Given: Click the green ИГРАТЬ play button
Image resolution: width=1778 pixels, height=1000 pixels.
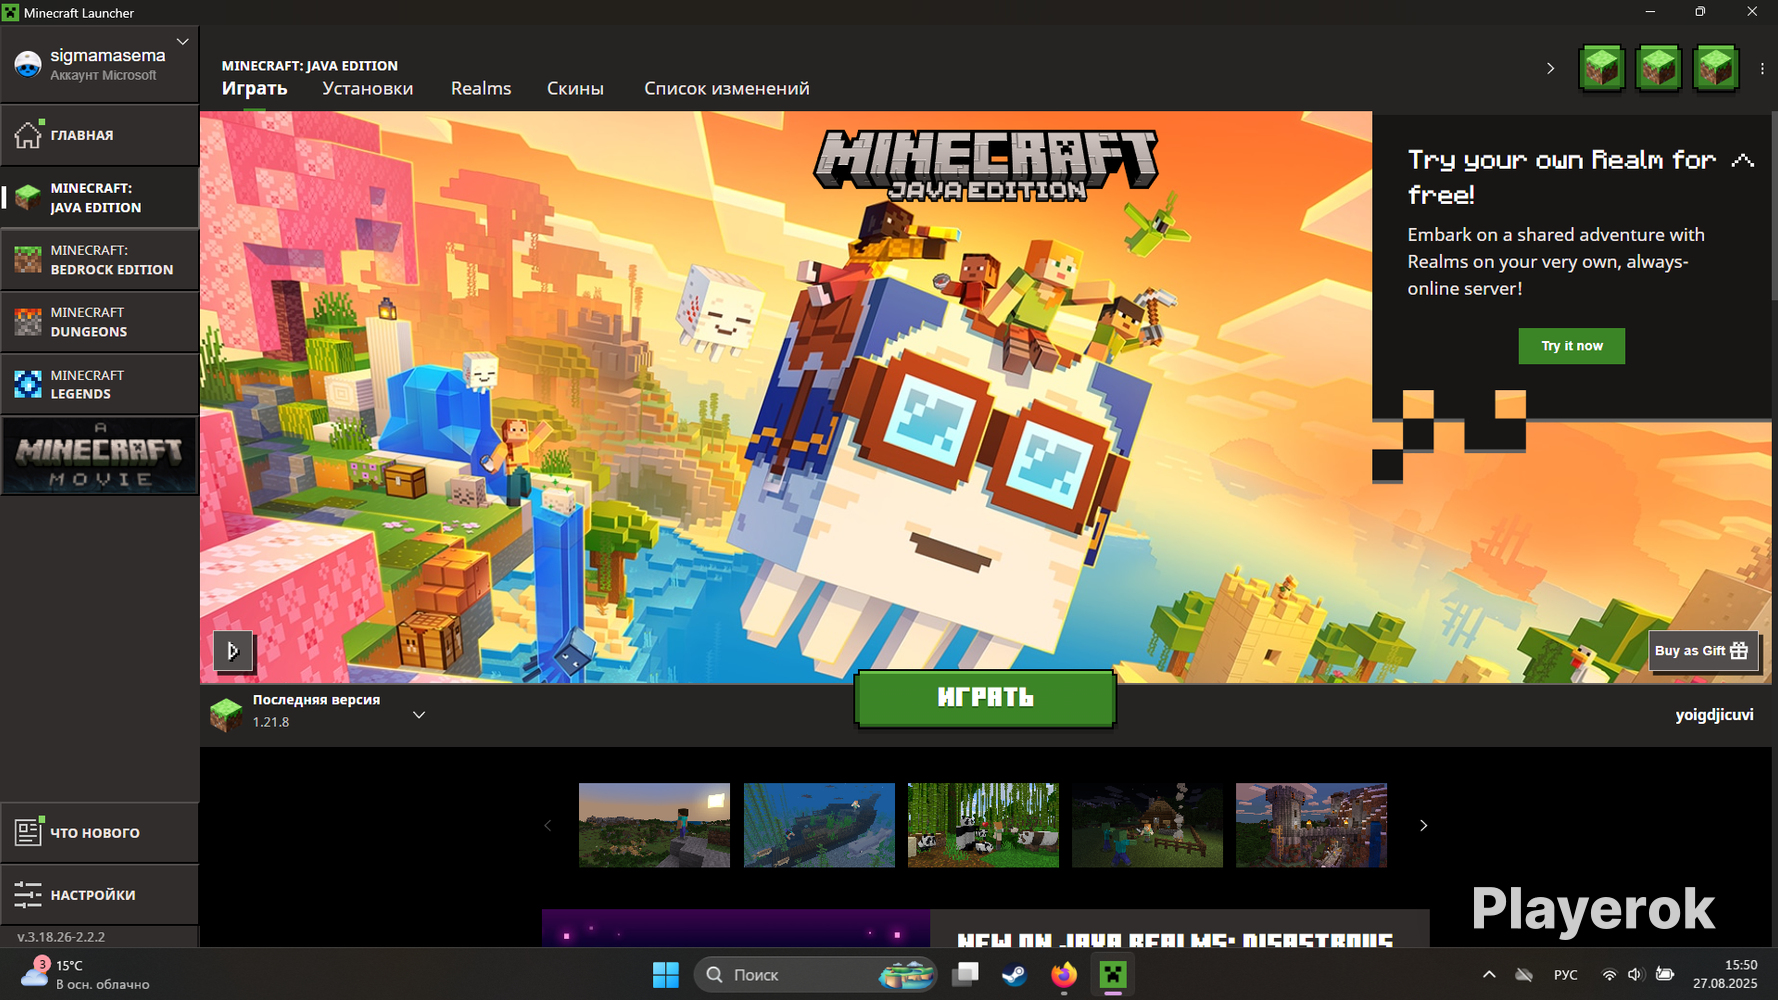Looking at the screenshot, I should click(x=985, y=698).
